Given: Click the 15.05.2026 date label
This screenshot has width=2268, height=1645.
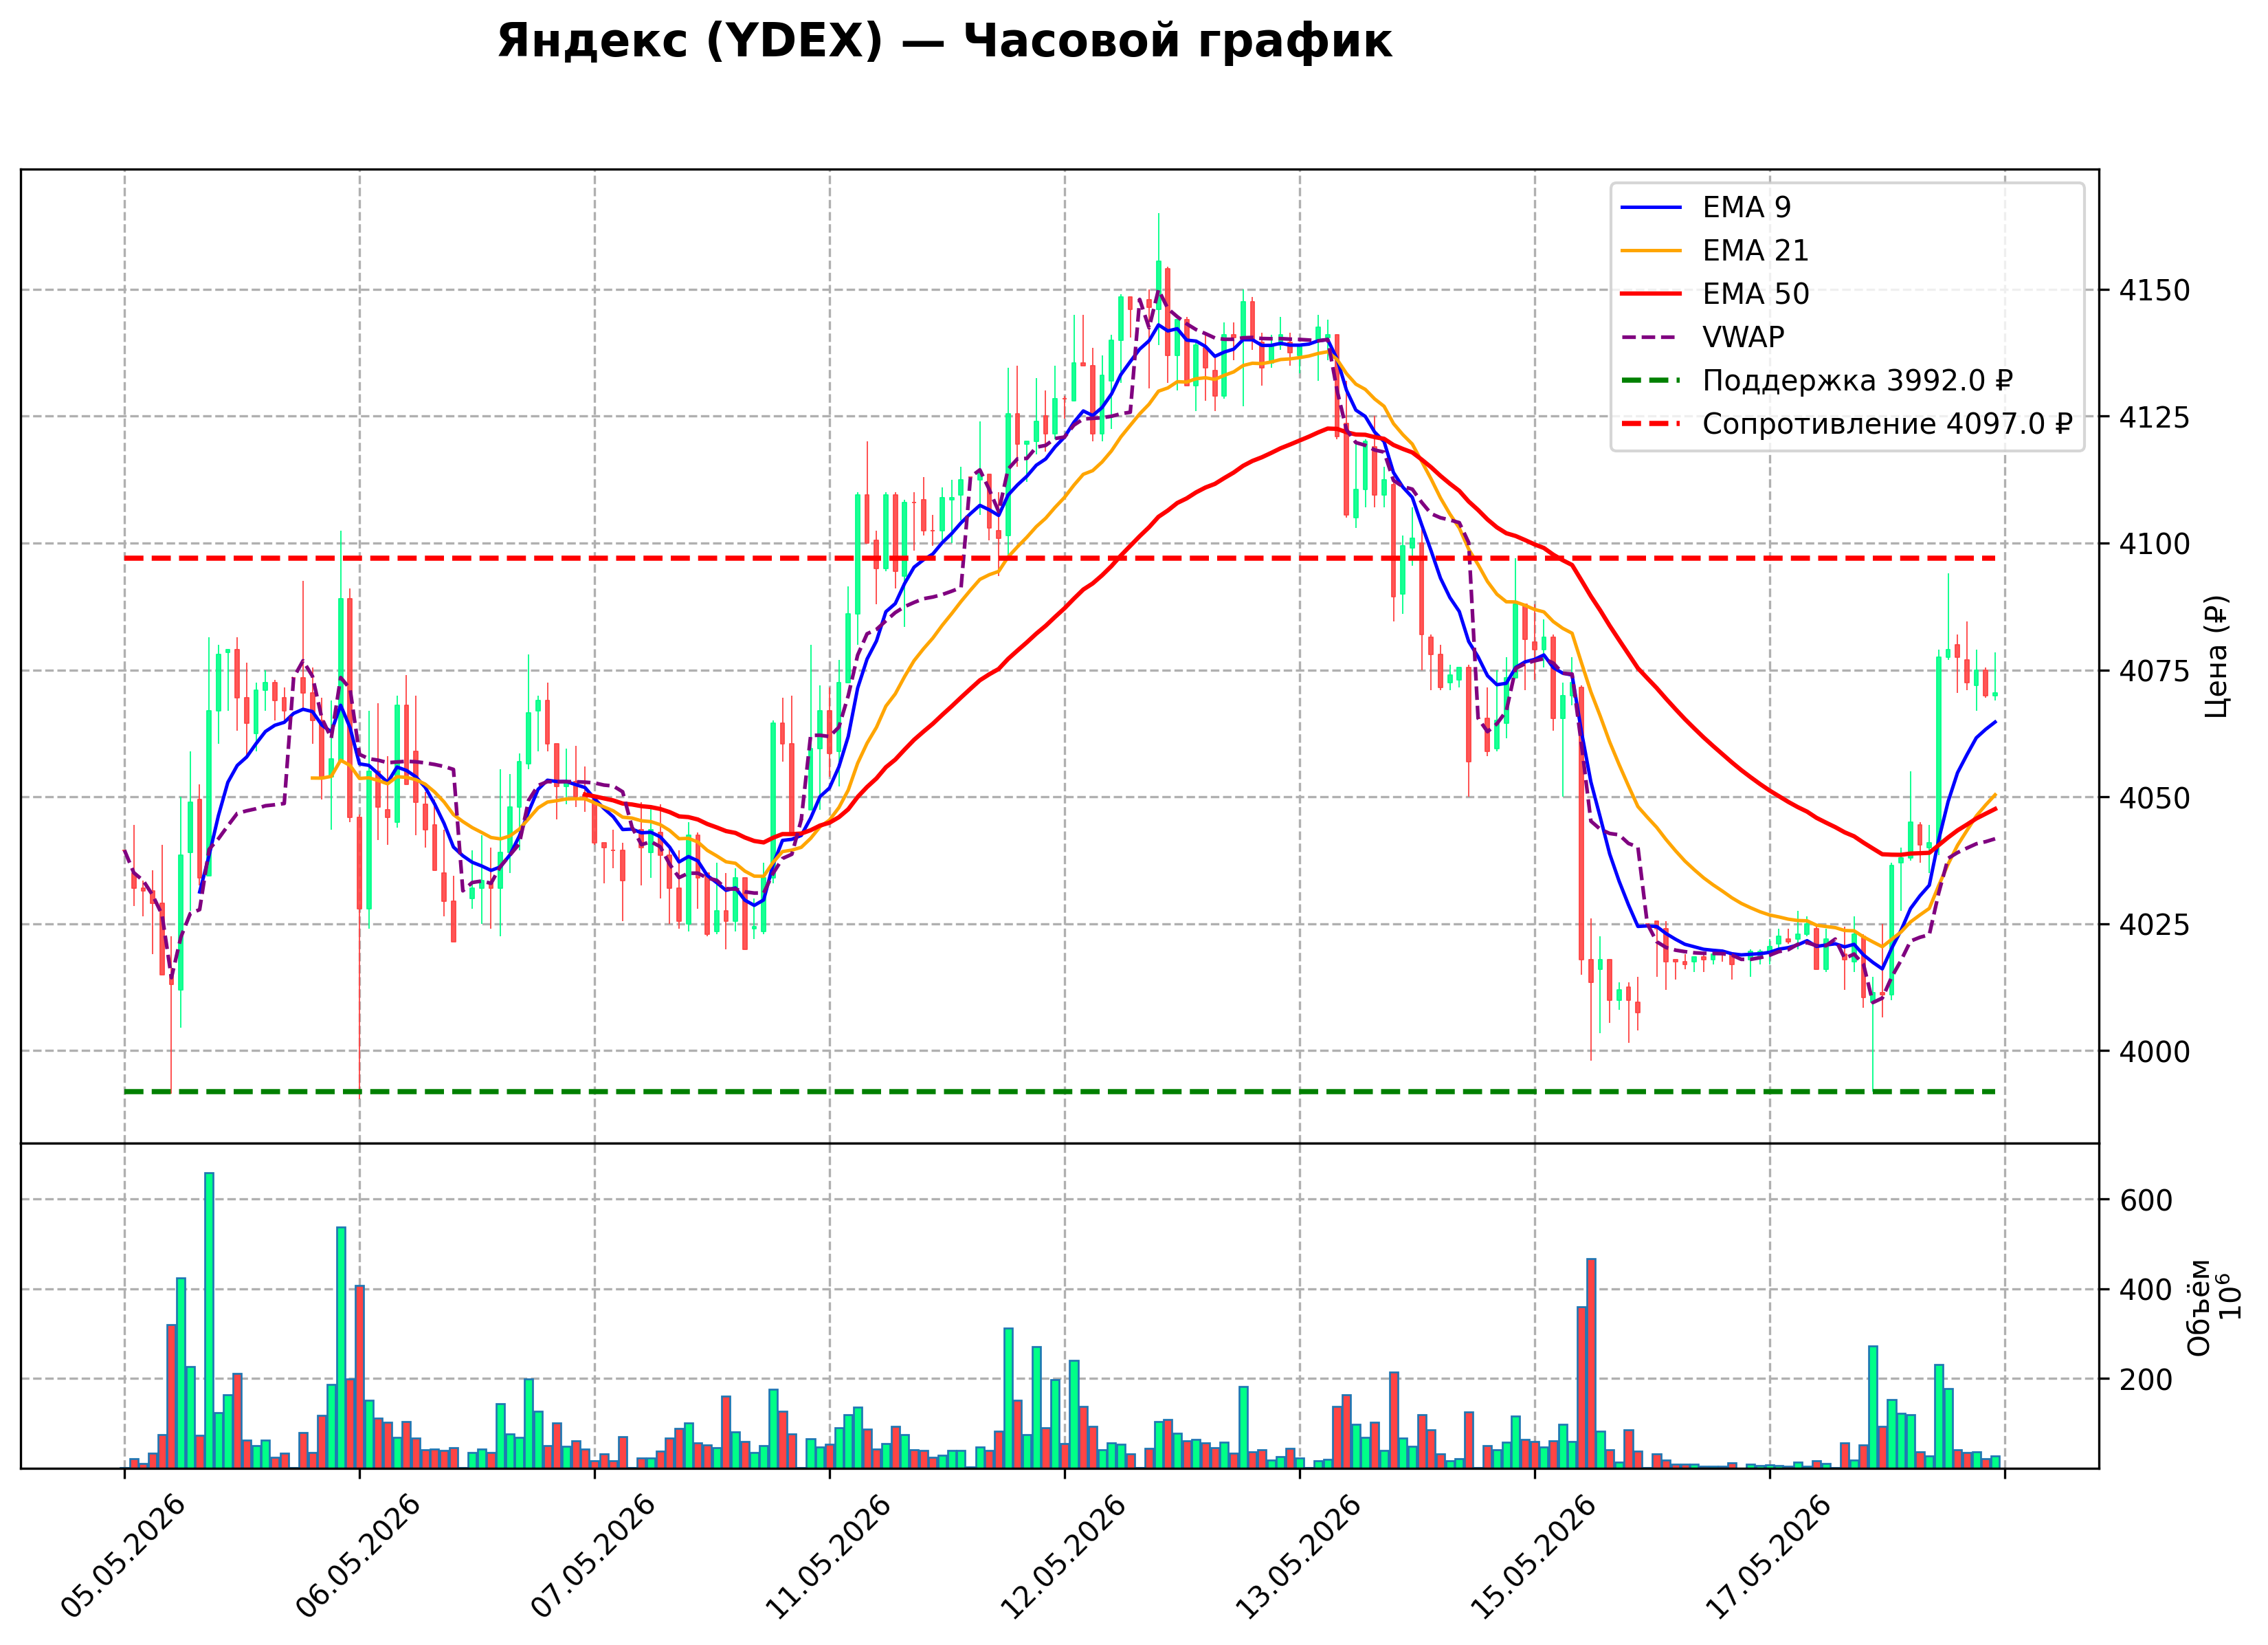Looking at the screenshot, I should 1533,1557.
